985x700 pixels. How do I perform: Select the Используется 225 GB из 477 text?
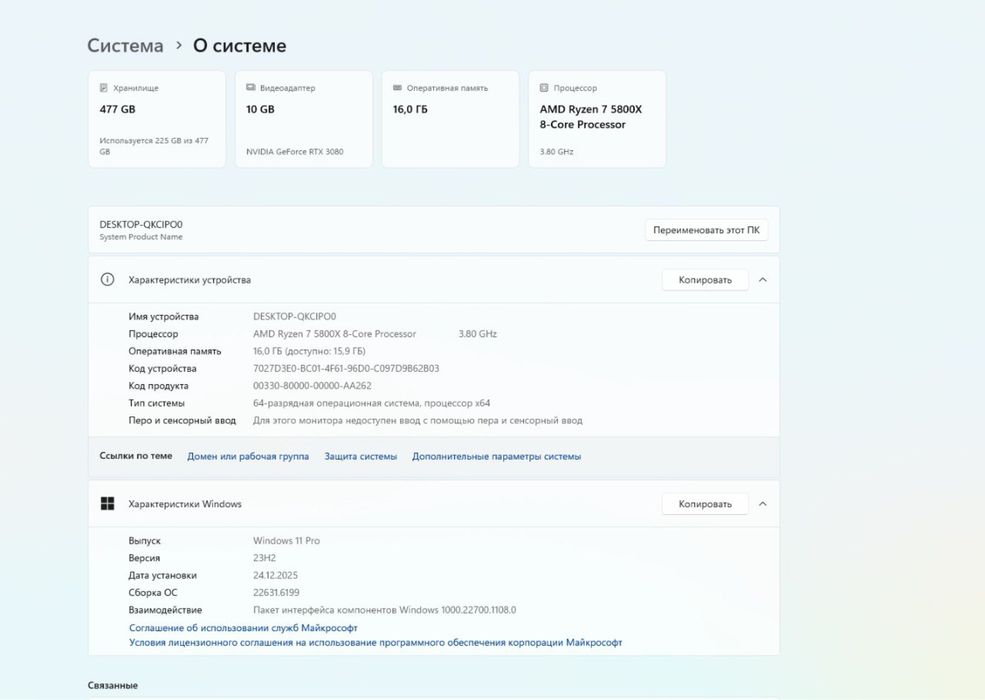pos(154,146)
